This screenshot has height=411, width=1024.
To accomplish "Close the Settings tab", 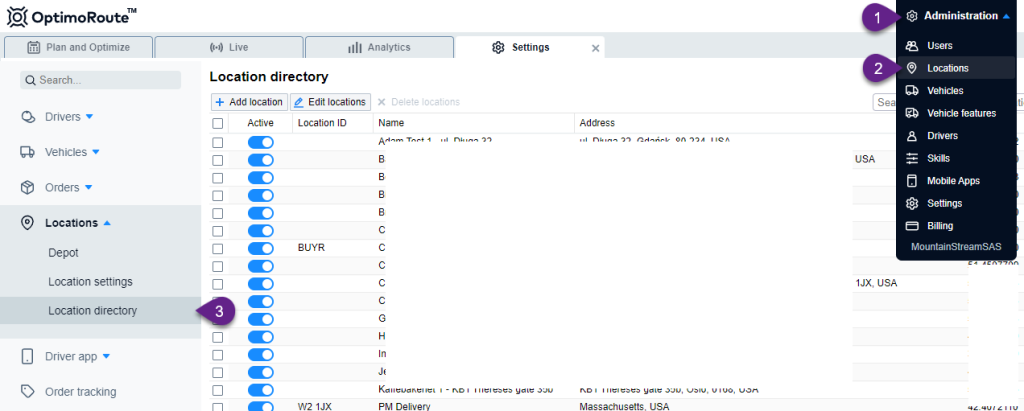I will 596,48.
